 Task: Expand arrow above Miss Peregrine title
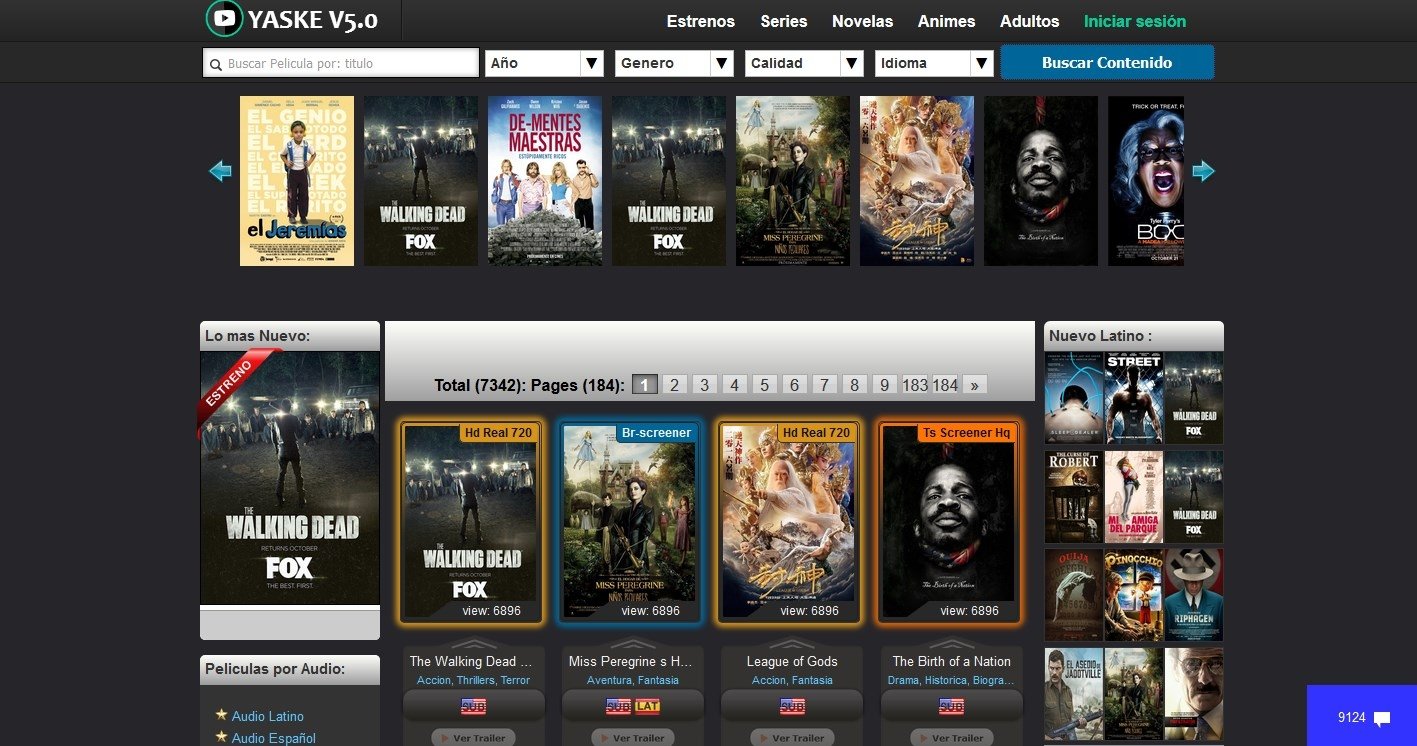(x=632, y=643)
